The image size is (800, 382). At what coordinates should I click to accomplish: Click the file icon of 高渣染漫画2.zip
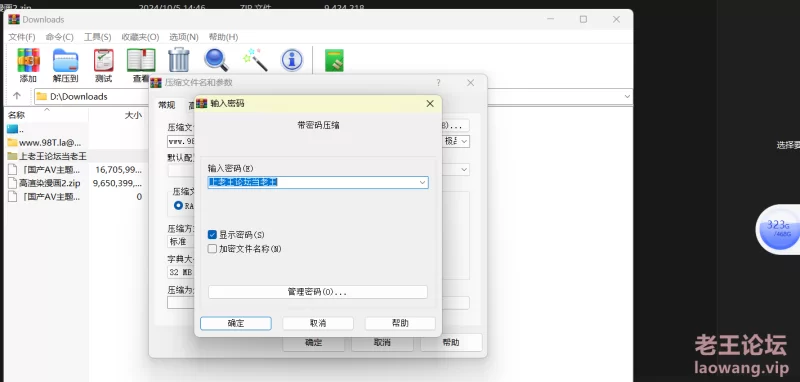pos(12,183)
